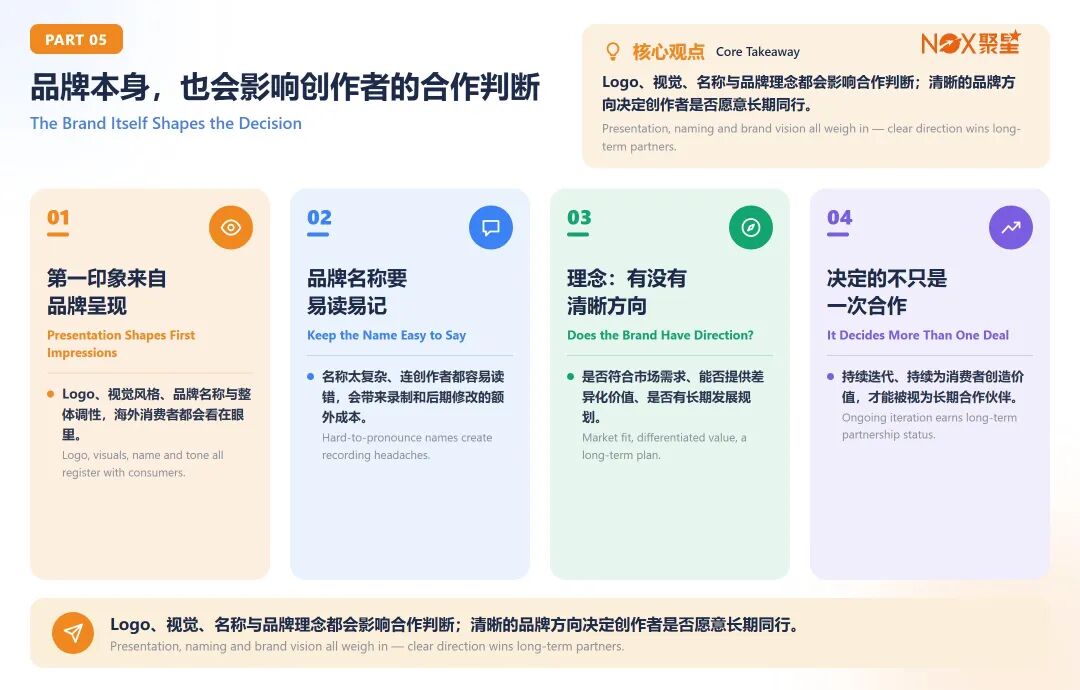The width and height of the screenshot is (1080, 690).
Task: Click the heading 品牌名称要易读易记
Action: click(x=357, y=292)
